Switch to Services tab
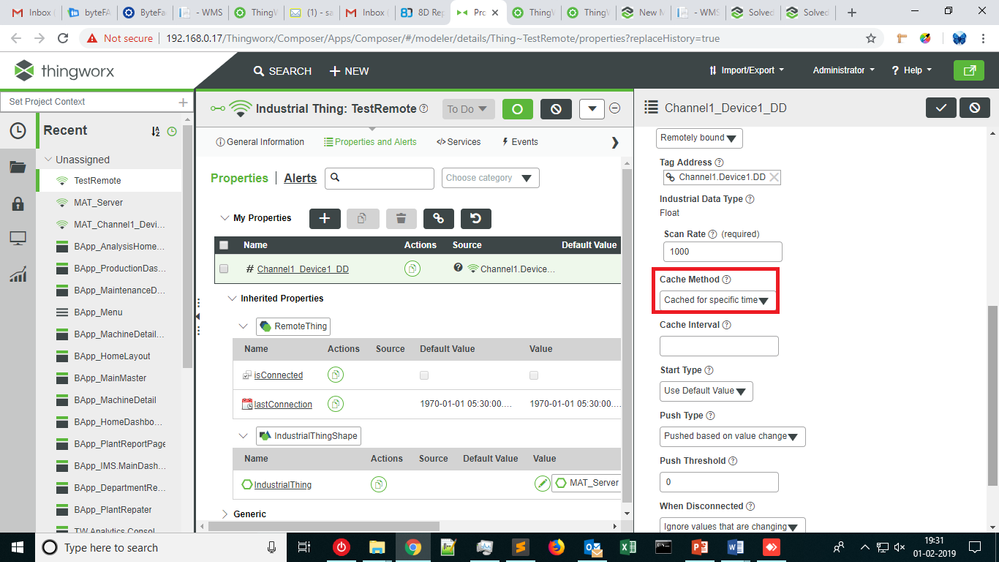The width and height of the screenshot is (999, 562). coord(459,142)
